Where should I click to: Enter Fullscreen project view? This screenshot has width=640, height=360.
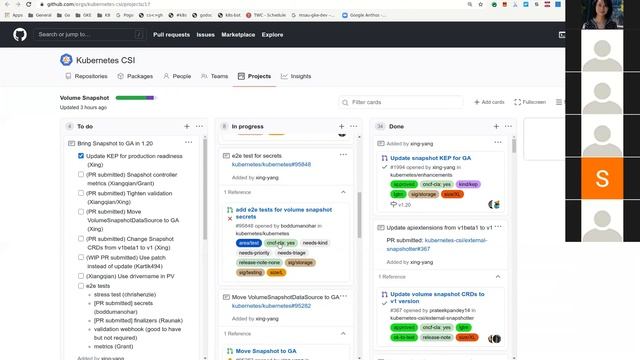(530, 102)
